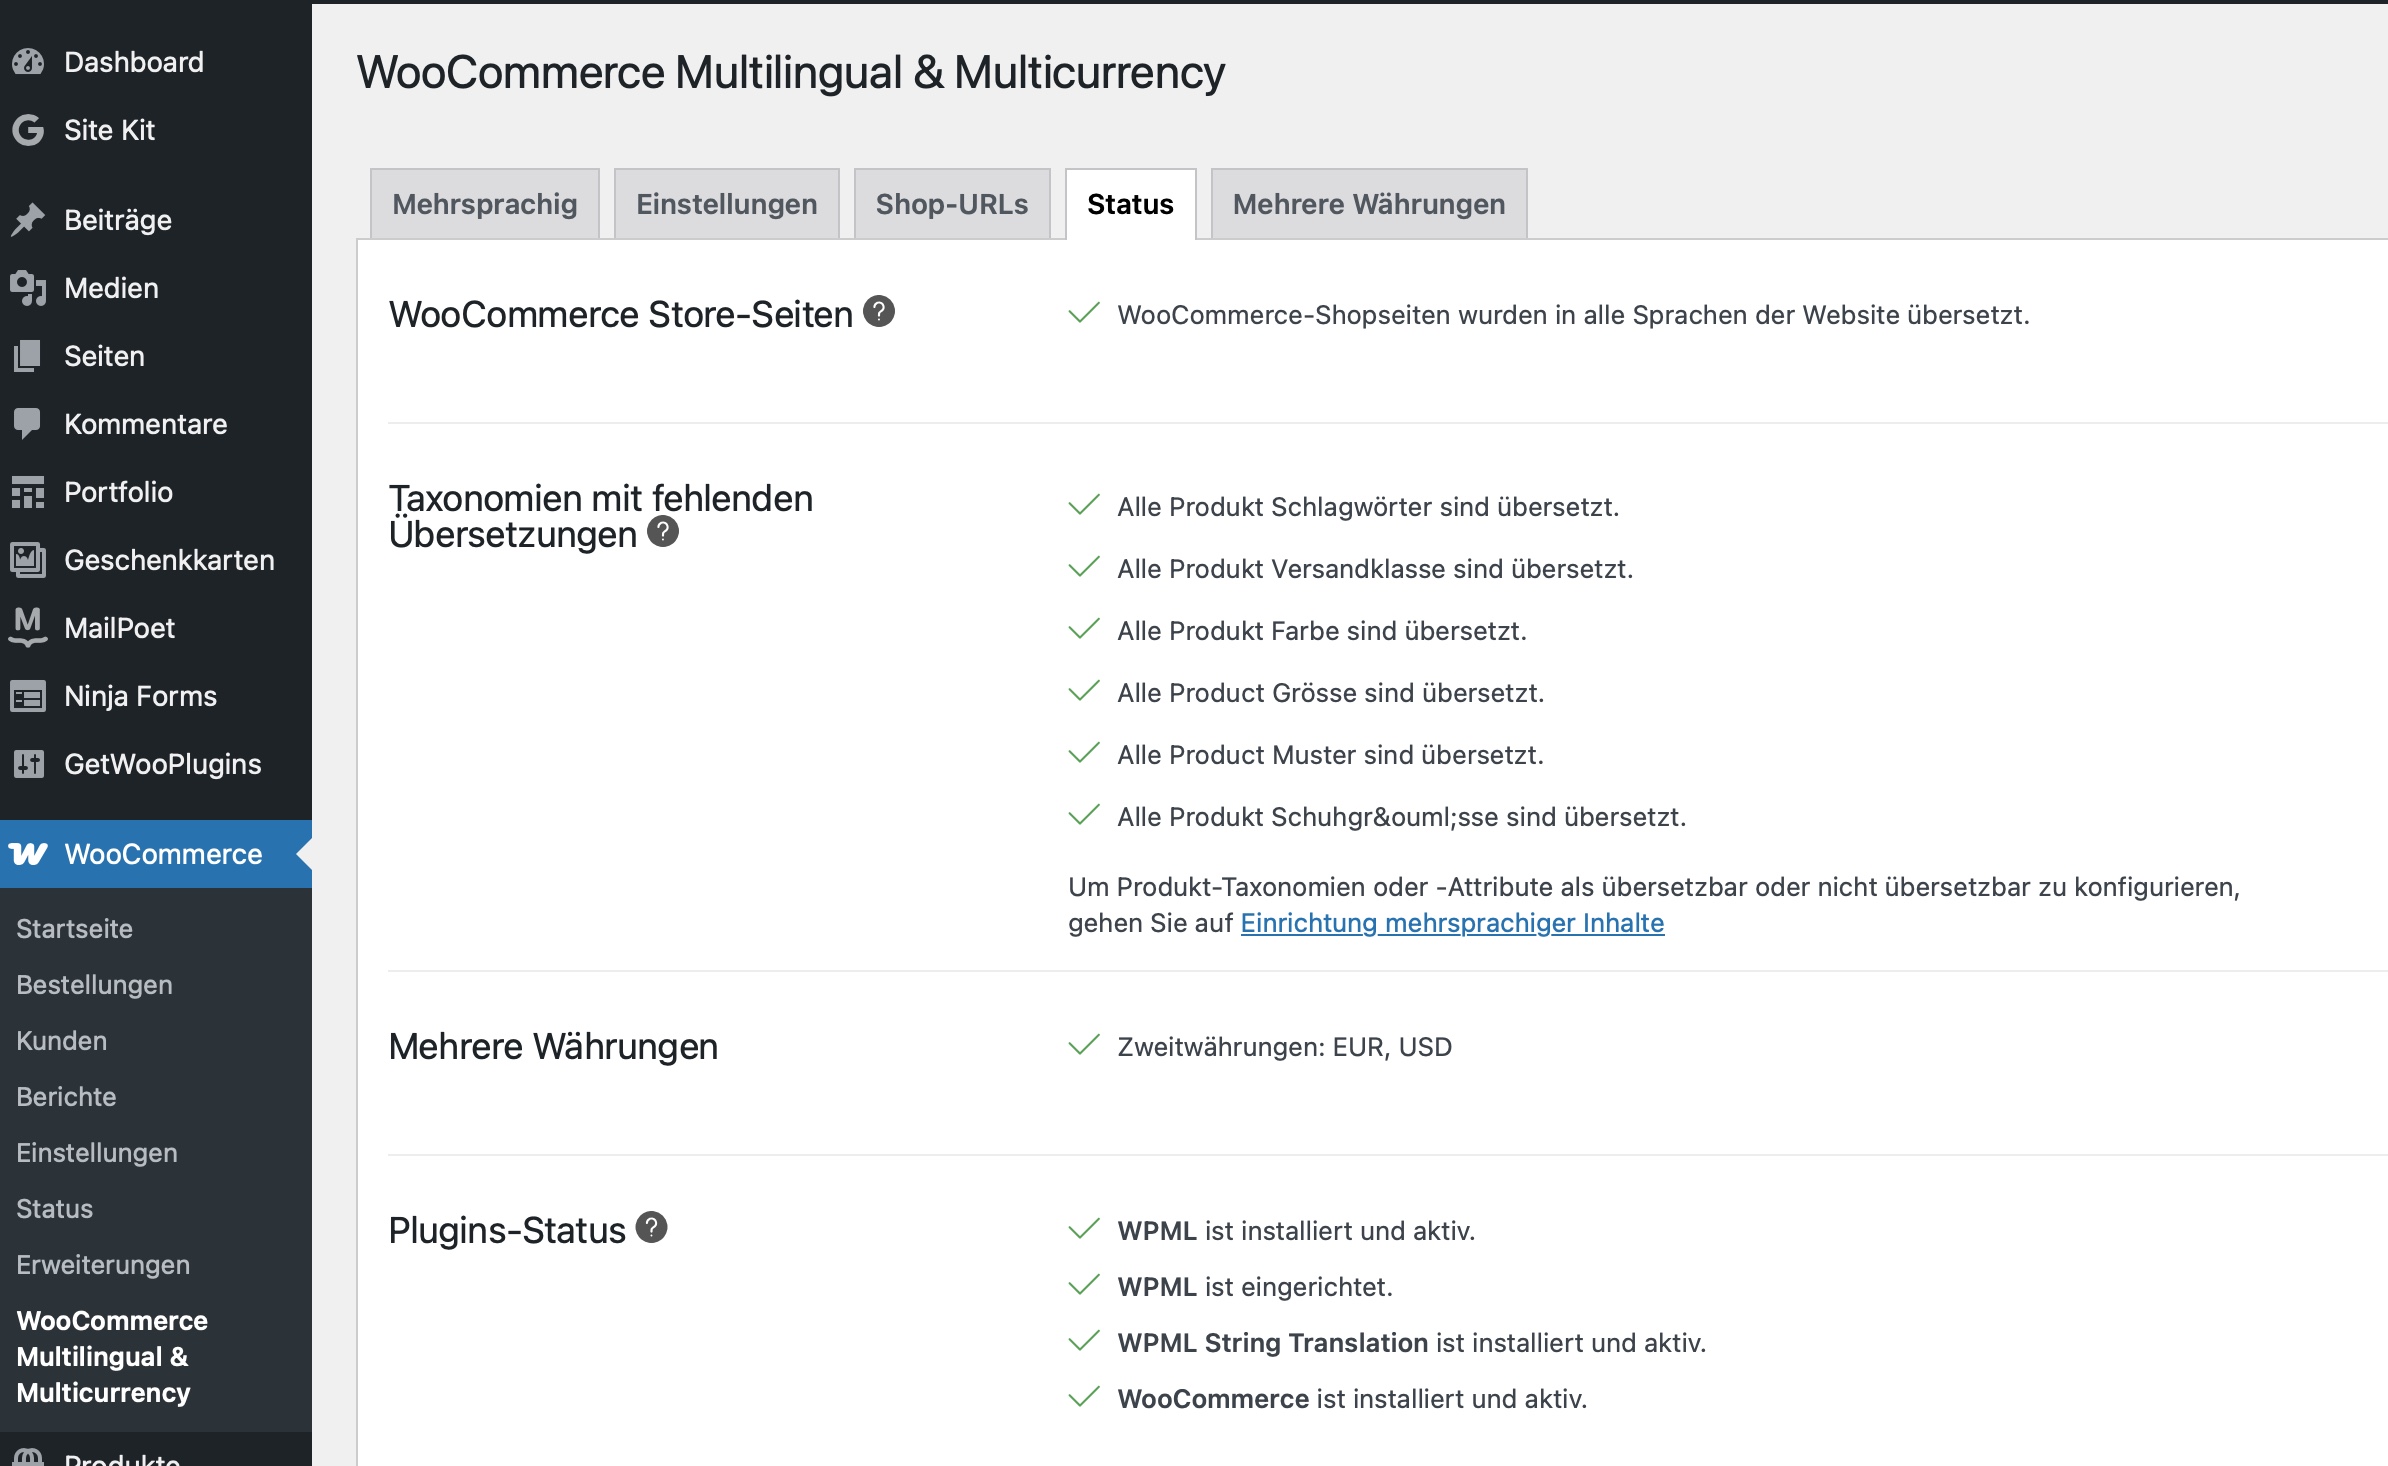Open Seiten in the sidebar
2388x1466 pixels.
[156, 356]
